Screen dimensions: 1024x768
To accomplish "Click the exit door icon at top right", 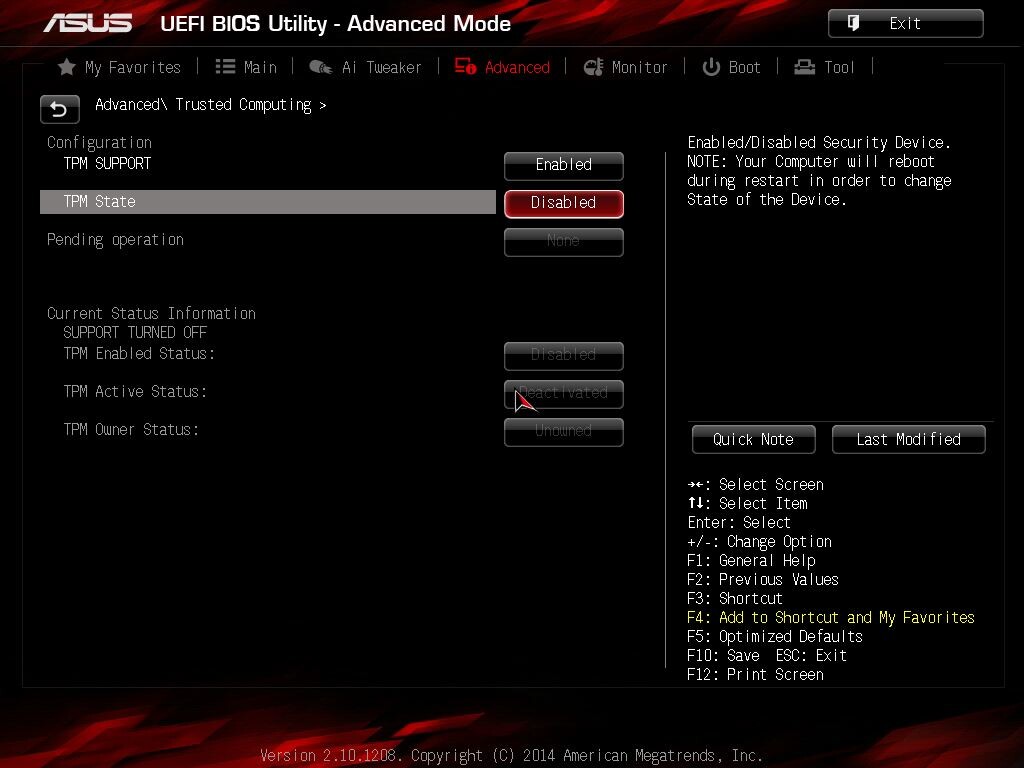I will point(853,23).
